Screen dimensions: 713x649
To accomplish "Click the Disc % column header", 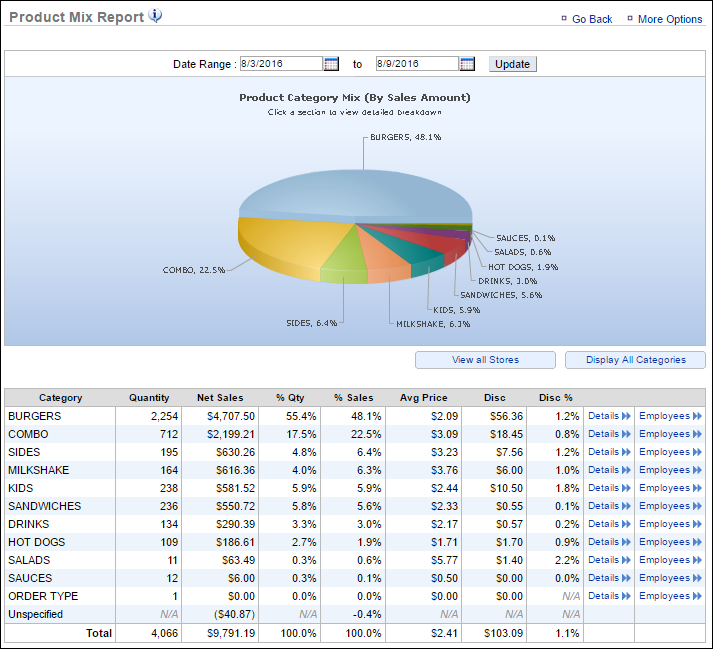I will pos(556,397).
